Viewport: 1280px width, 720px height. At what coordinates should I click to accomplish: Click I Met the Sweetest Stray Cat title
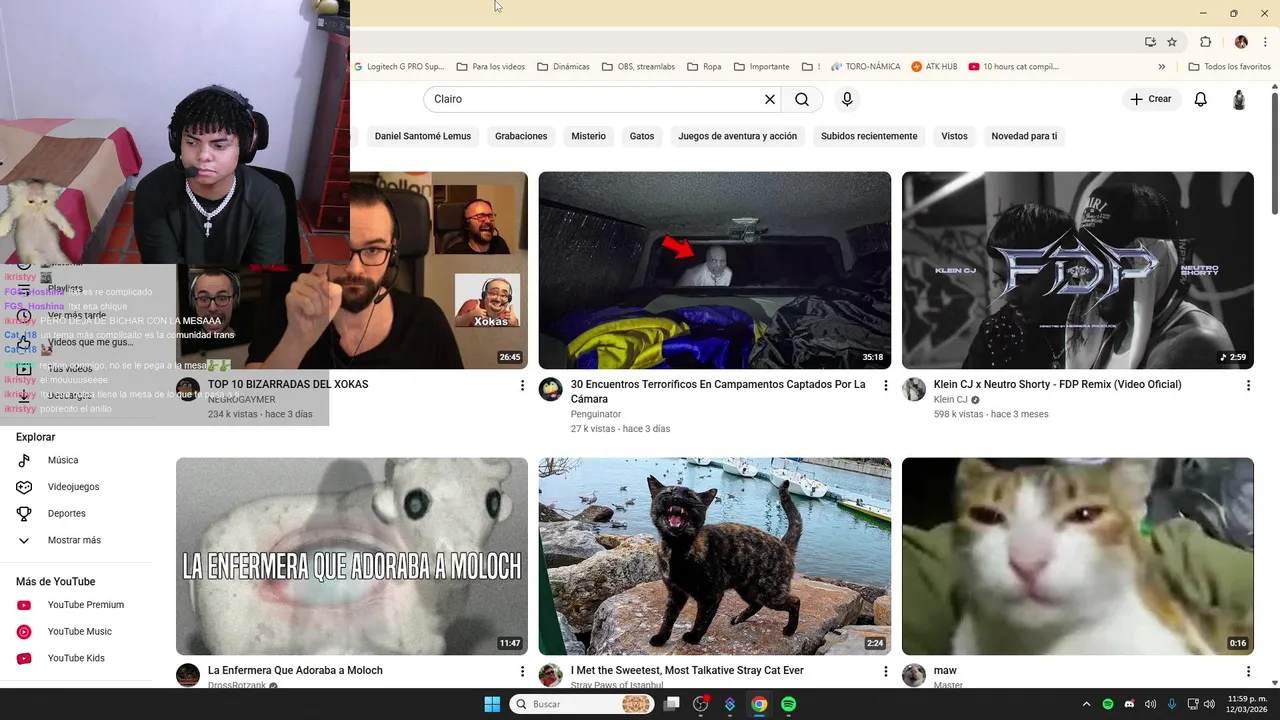[687, 670]
